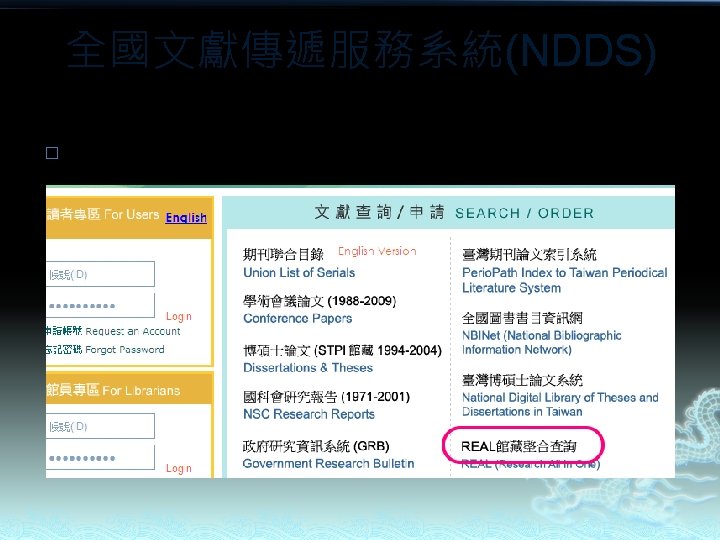The width and height of the screenshot is (720, 540).
Task: Click Login in the For Librarians section
Action: click(179, 468)
